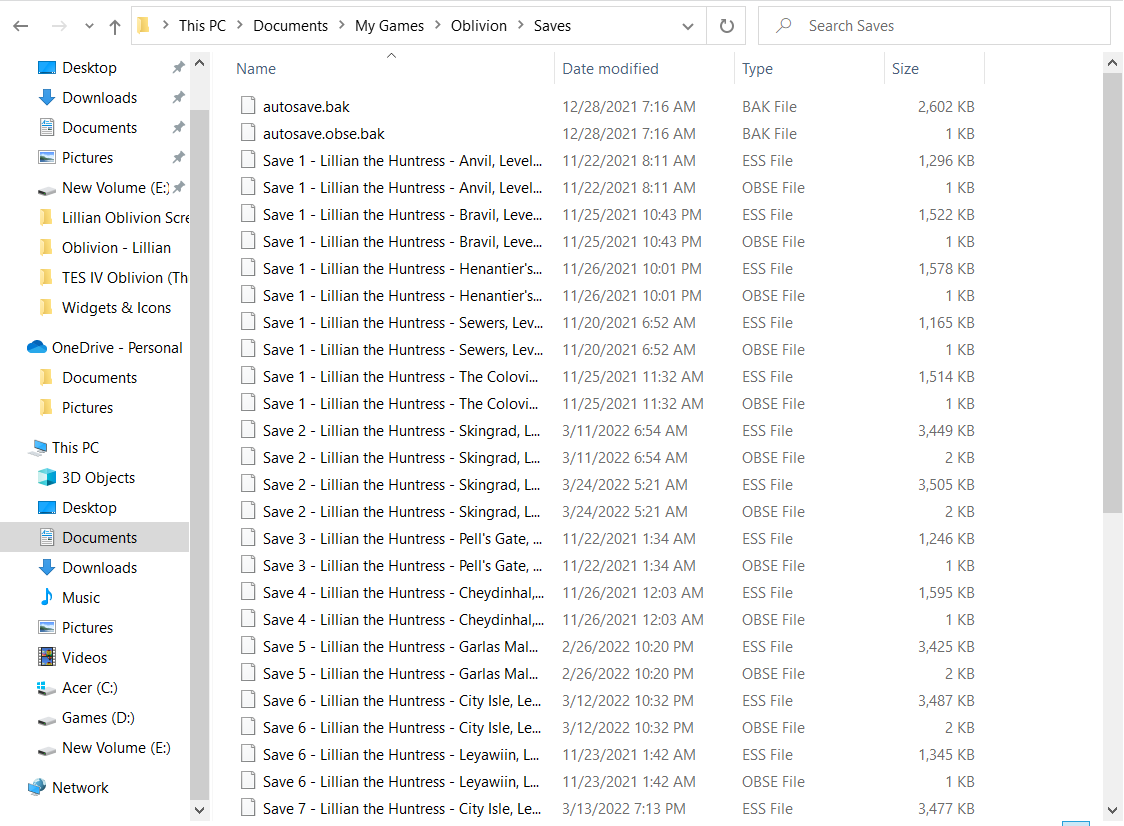The width and height of the screenshot is (1124, 826).
Task: Sort by the Name column header
Action: [256, 69]
